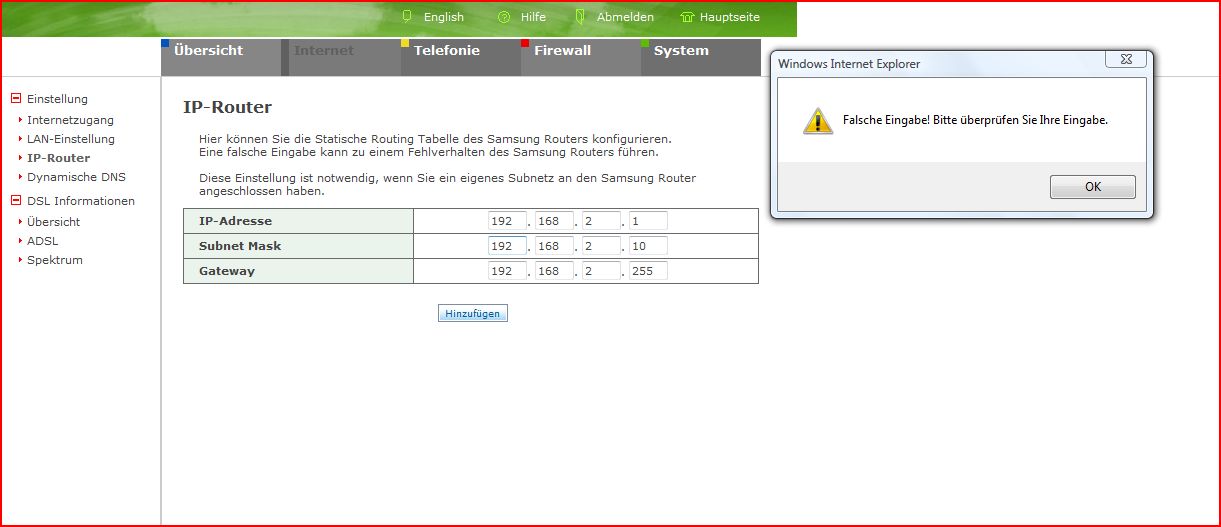The image size is (1221, 527).
Task: Focus the third Gateway octet field
Action: [x=601, y=271]
